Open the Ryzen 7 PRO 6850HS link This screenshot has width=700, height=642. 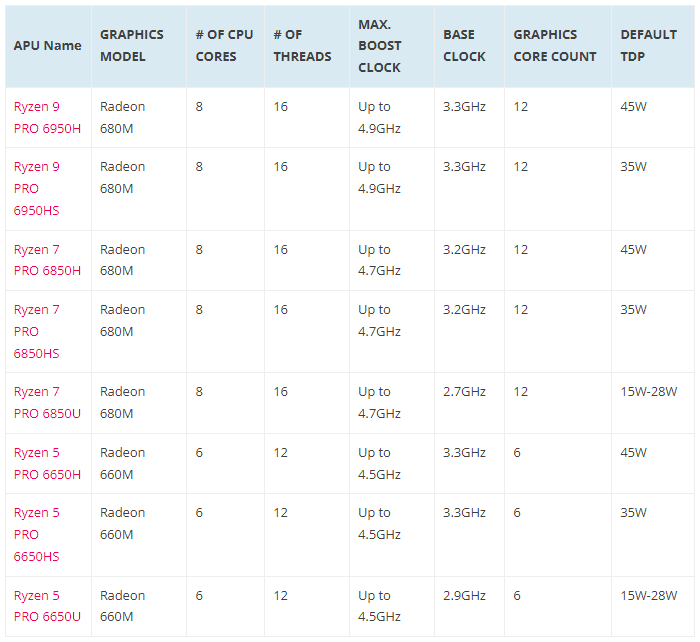37,331
